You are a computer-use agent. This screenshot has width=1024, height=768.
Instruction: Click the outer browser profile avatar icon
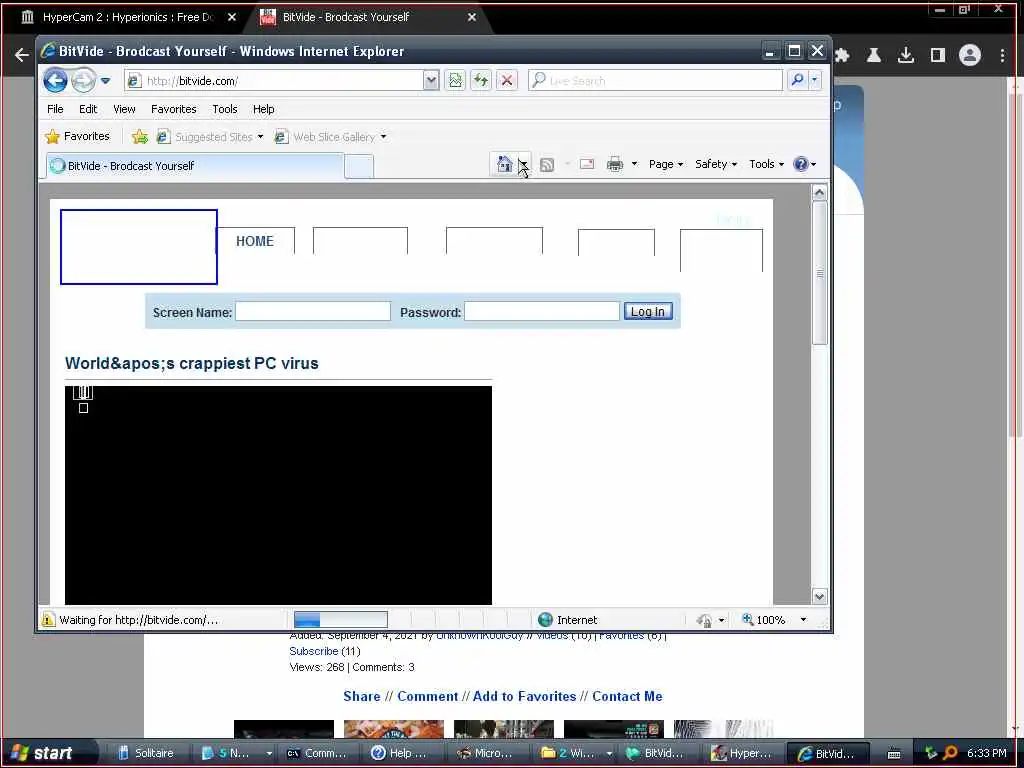(970, 56)
